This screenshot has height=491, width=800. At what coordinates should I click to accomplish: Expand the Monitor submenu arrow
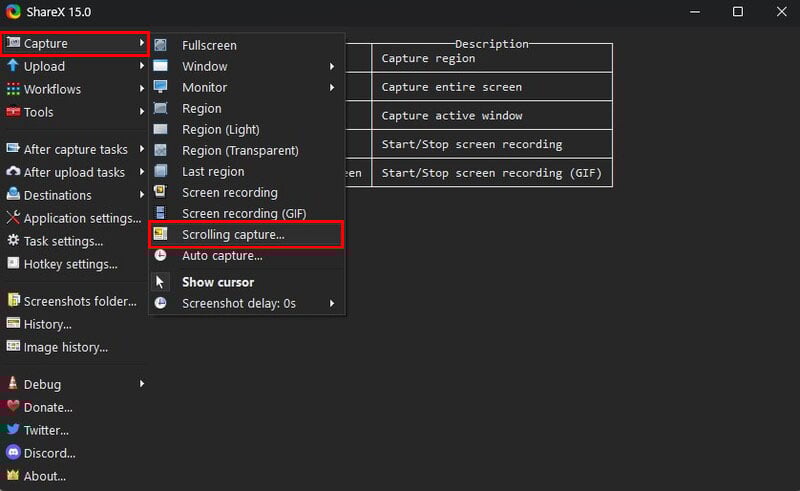click(x=332, y=87)
